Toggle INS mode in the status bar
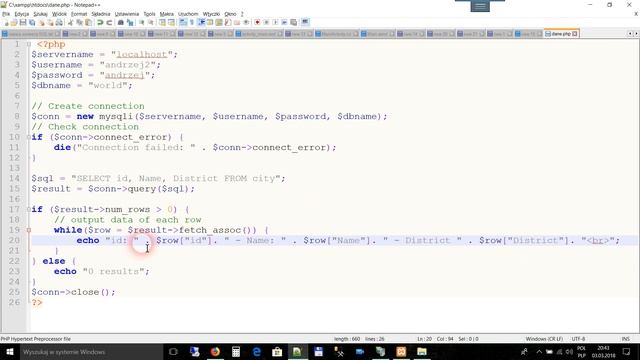Viewport: 640px width, 360px height. (x=625, y=339)
